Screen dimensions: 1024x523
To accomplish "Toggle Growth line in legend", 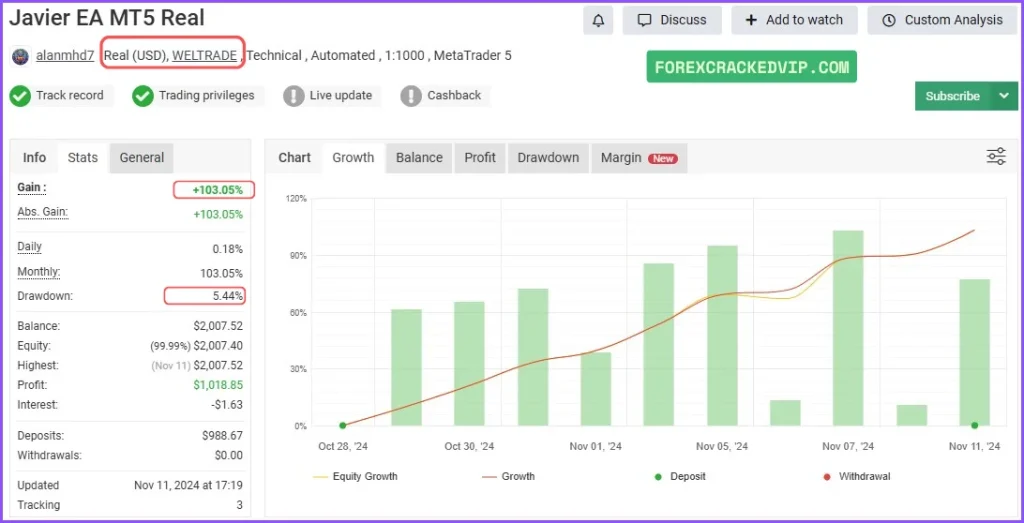I will point(508,476).
